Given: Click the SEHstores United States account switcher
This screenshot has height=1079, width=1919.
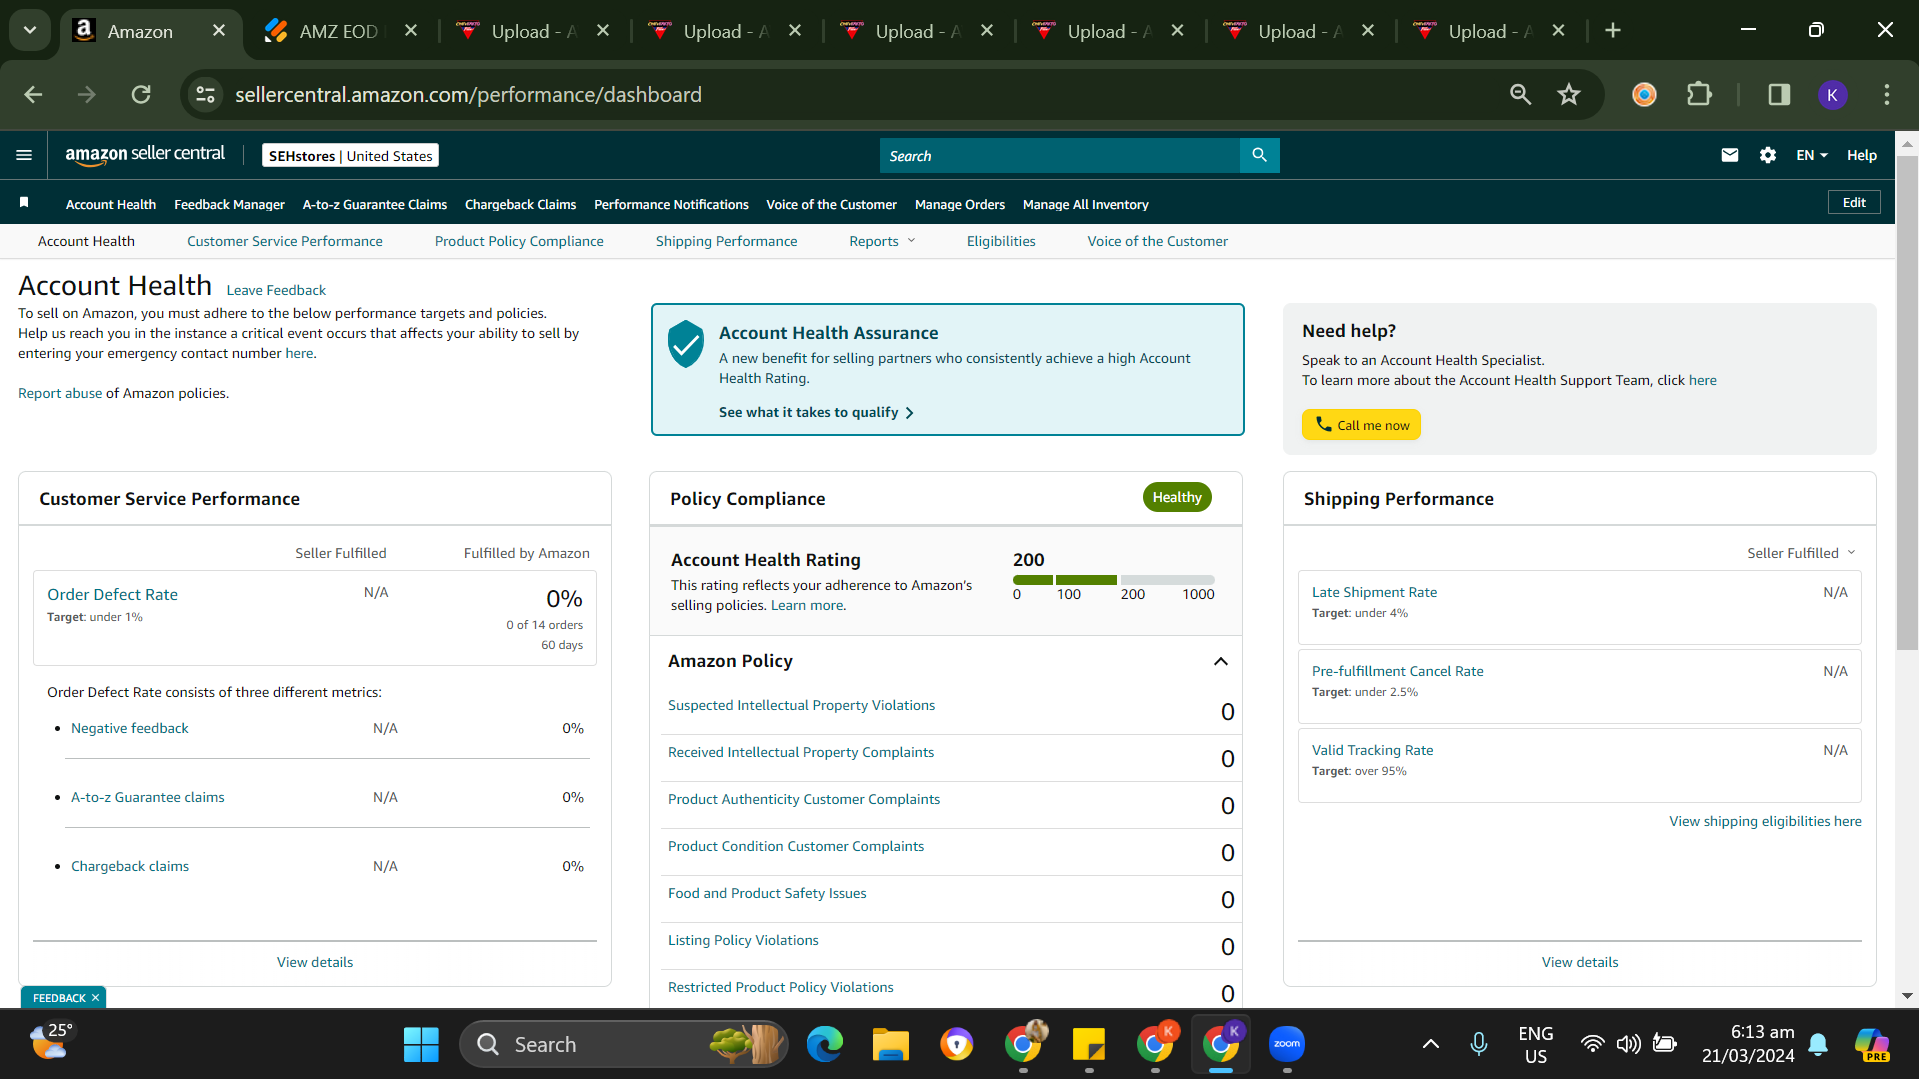Looking at the screenshot, I should click(350, 155).
